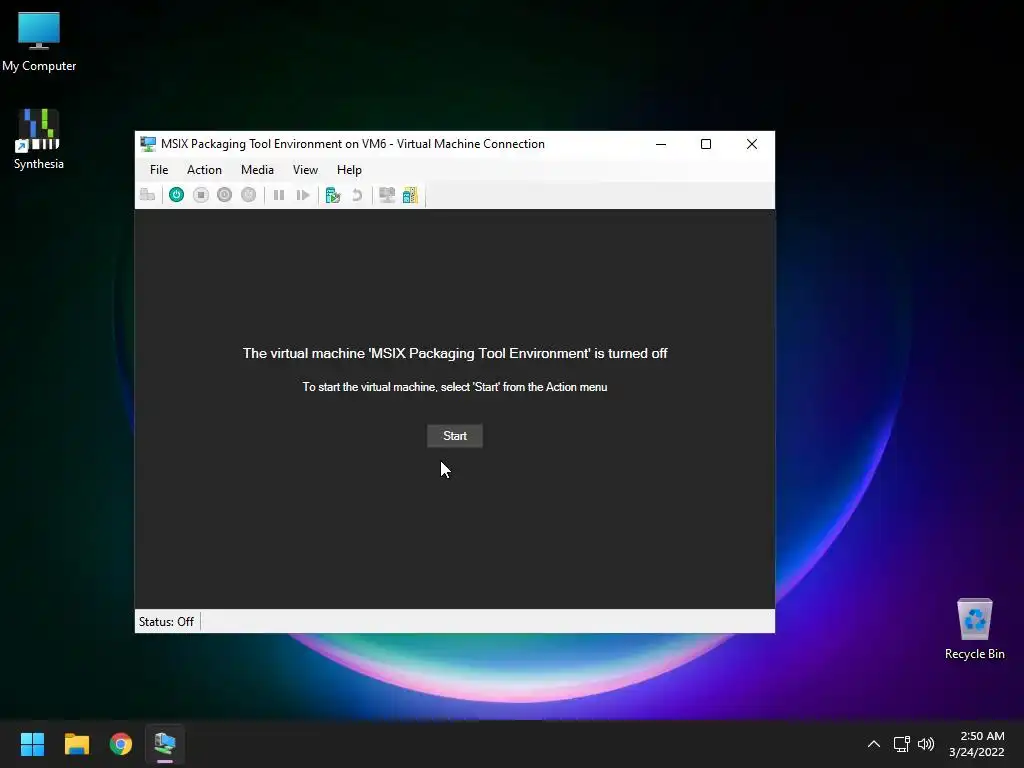
Task: Click the Turn Off stop toolbar icon
Action: (200, 195)
